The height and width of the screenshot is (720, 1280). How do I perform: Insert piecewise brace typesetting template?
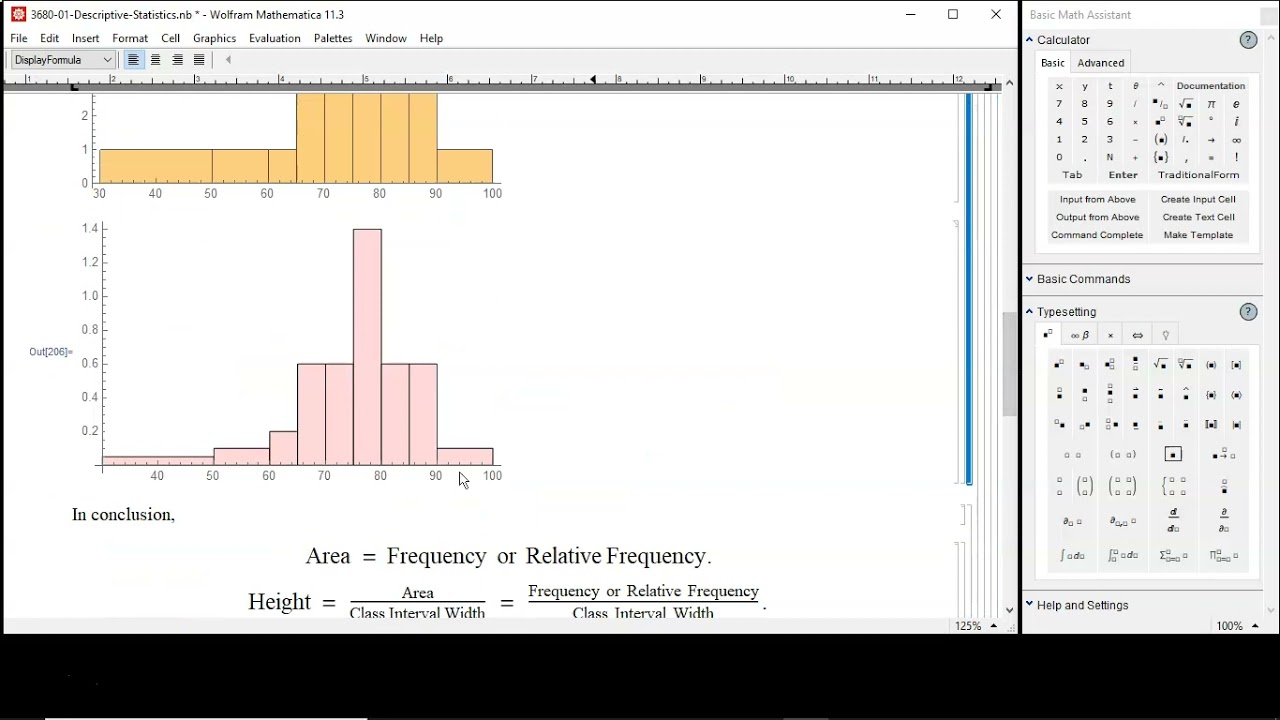coord(1175,487)
